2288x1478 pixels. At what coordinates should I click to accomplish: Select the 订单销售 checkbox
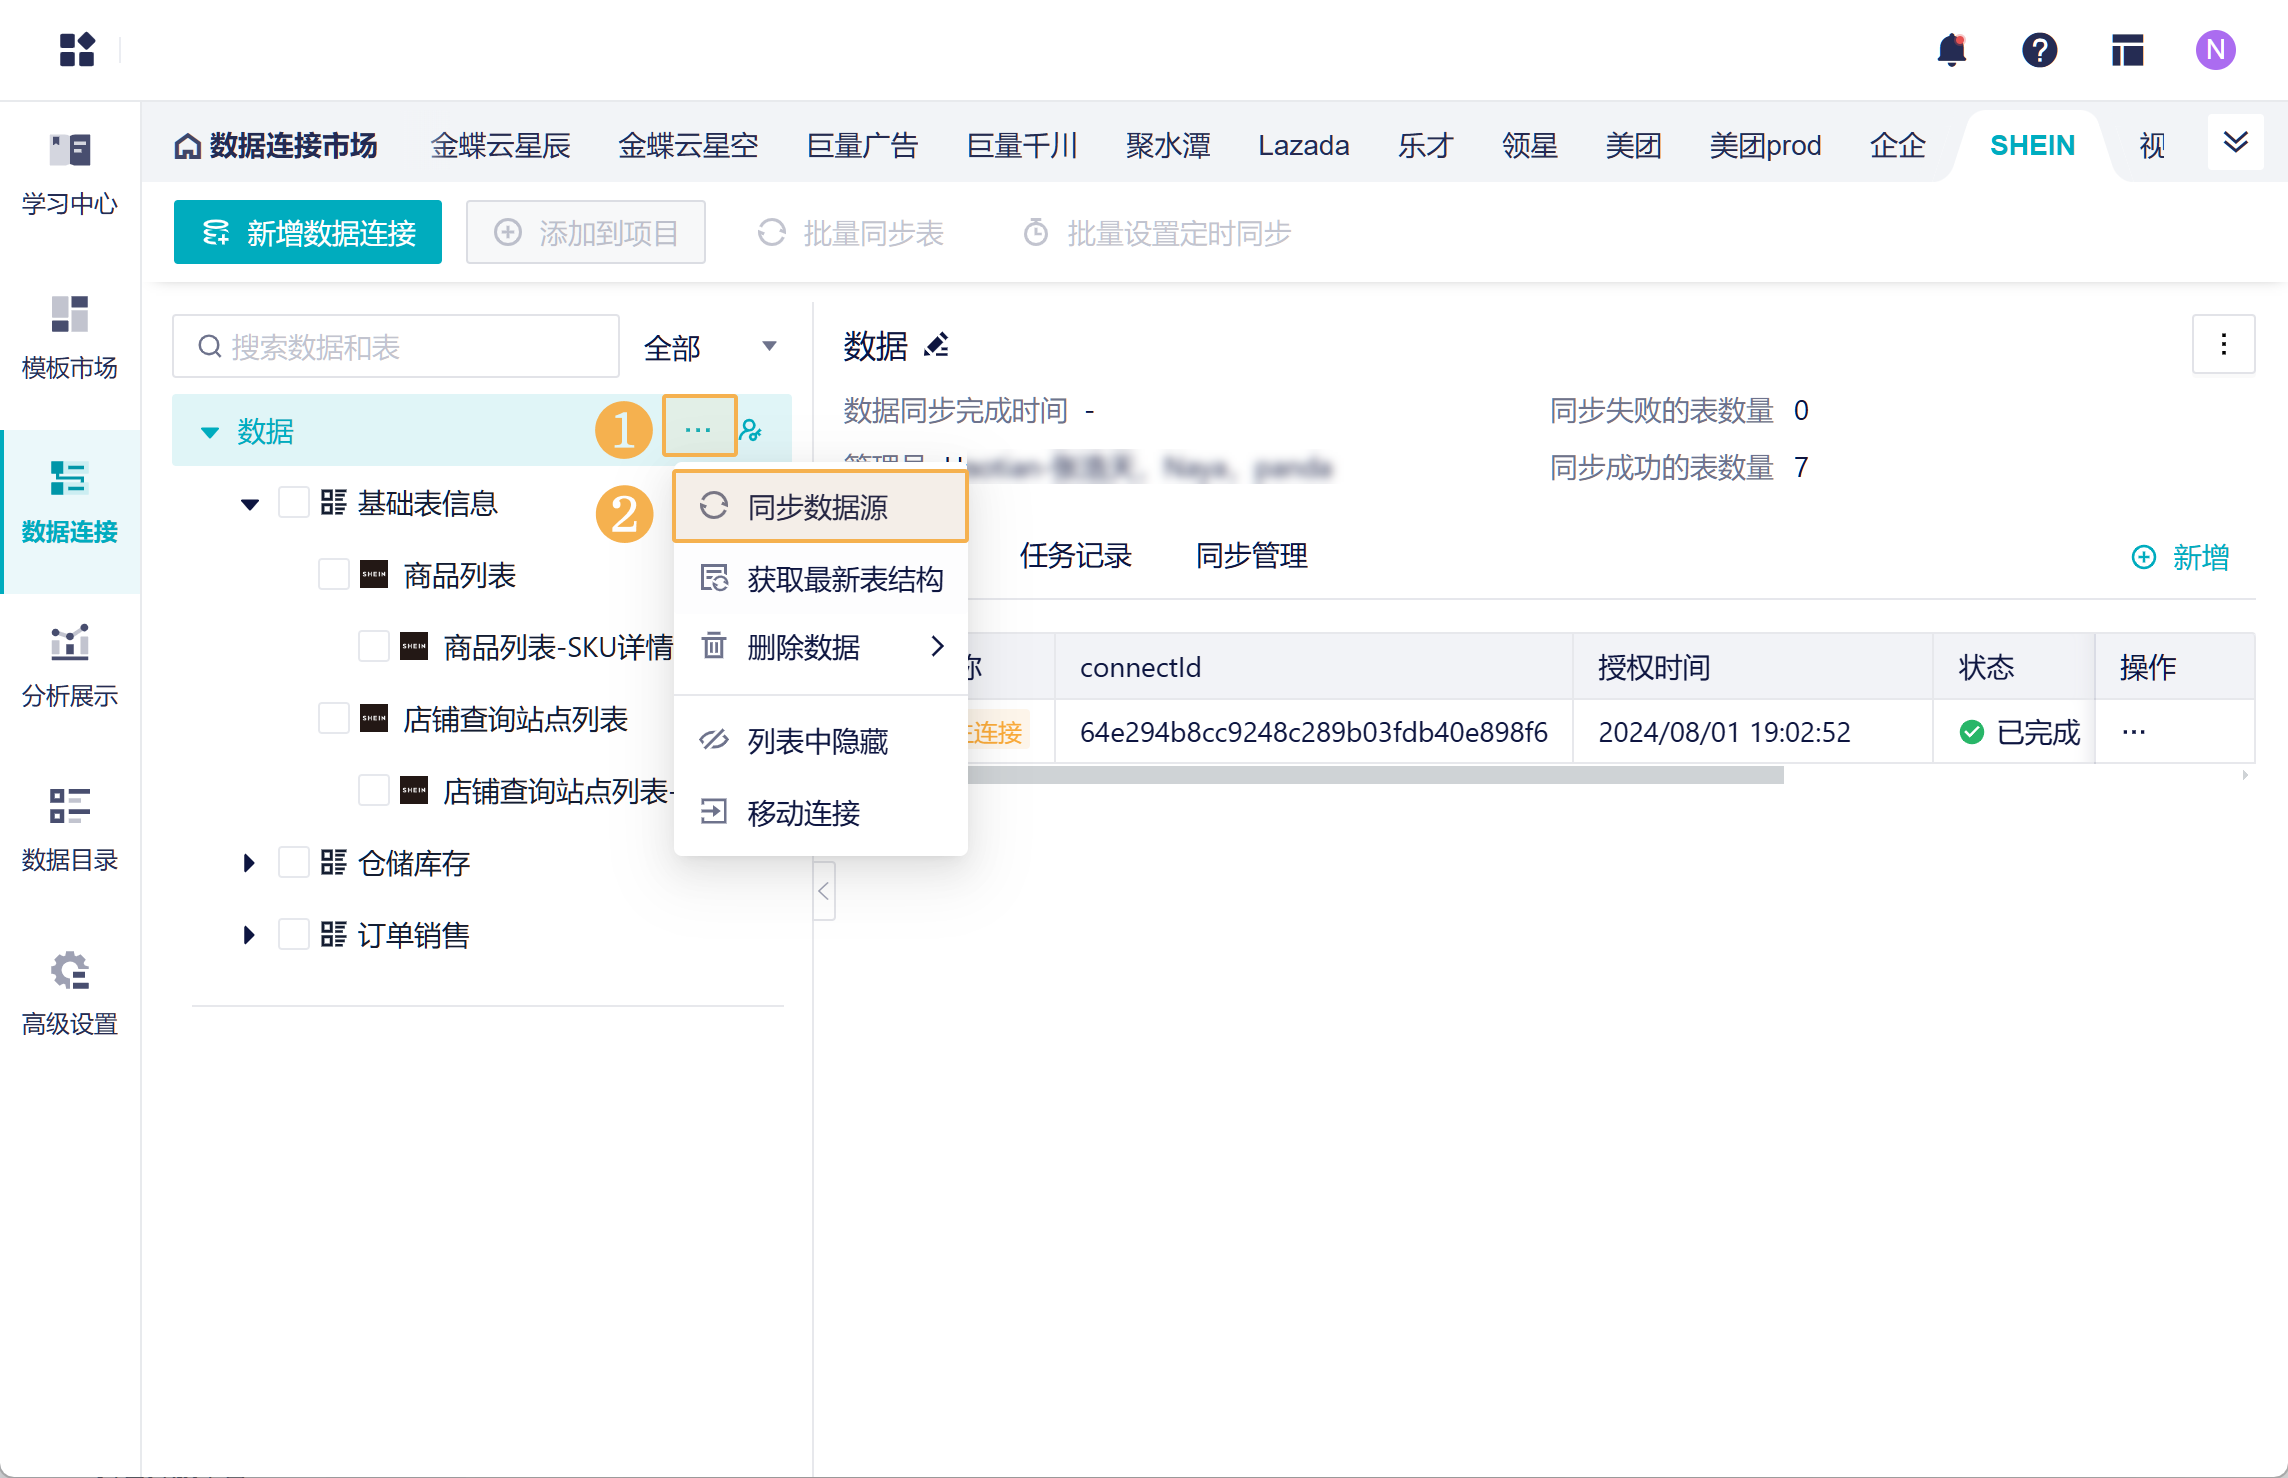click(293, 935)
